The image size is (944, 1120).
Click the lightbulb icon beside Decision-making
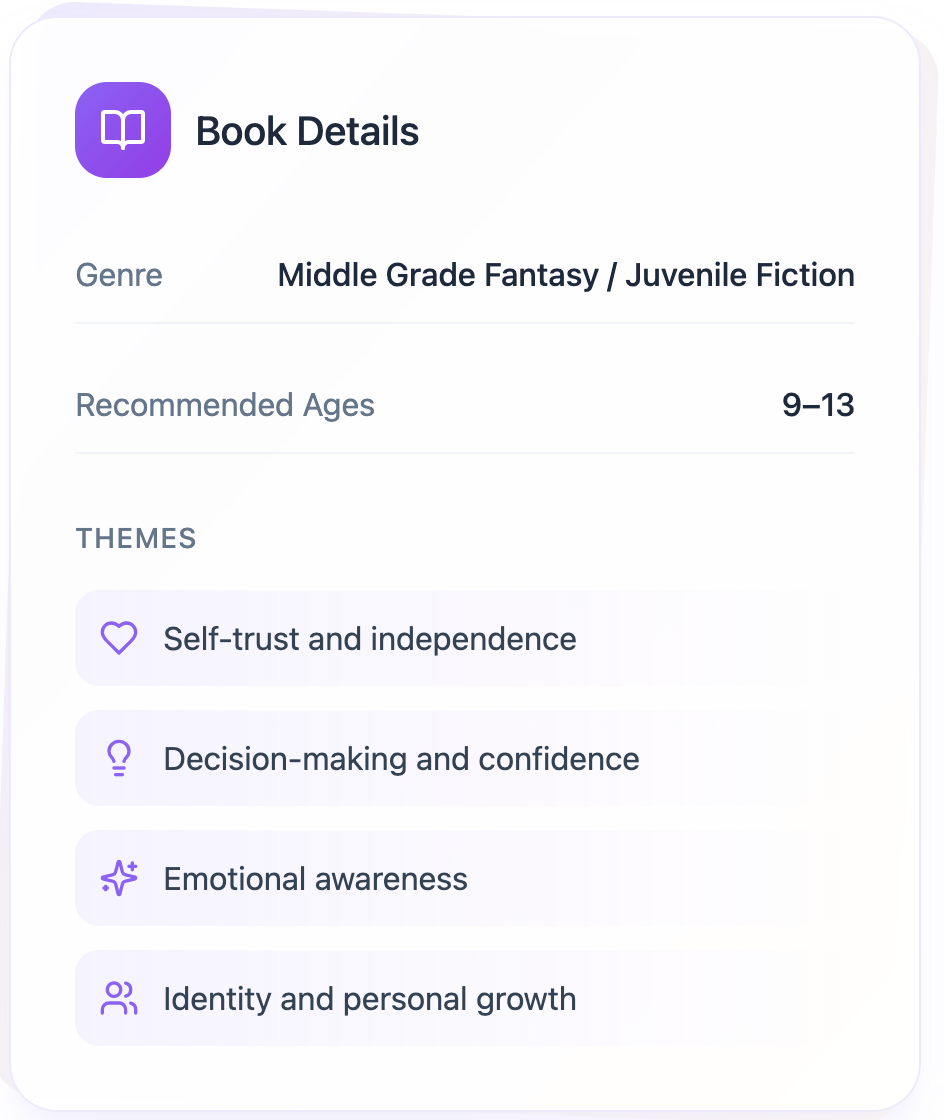[x=119, y=759]
